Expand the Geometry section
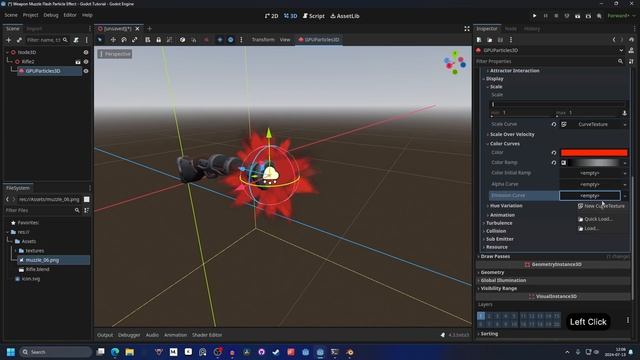Screen dimensions: 640x360 coord(492,272)
